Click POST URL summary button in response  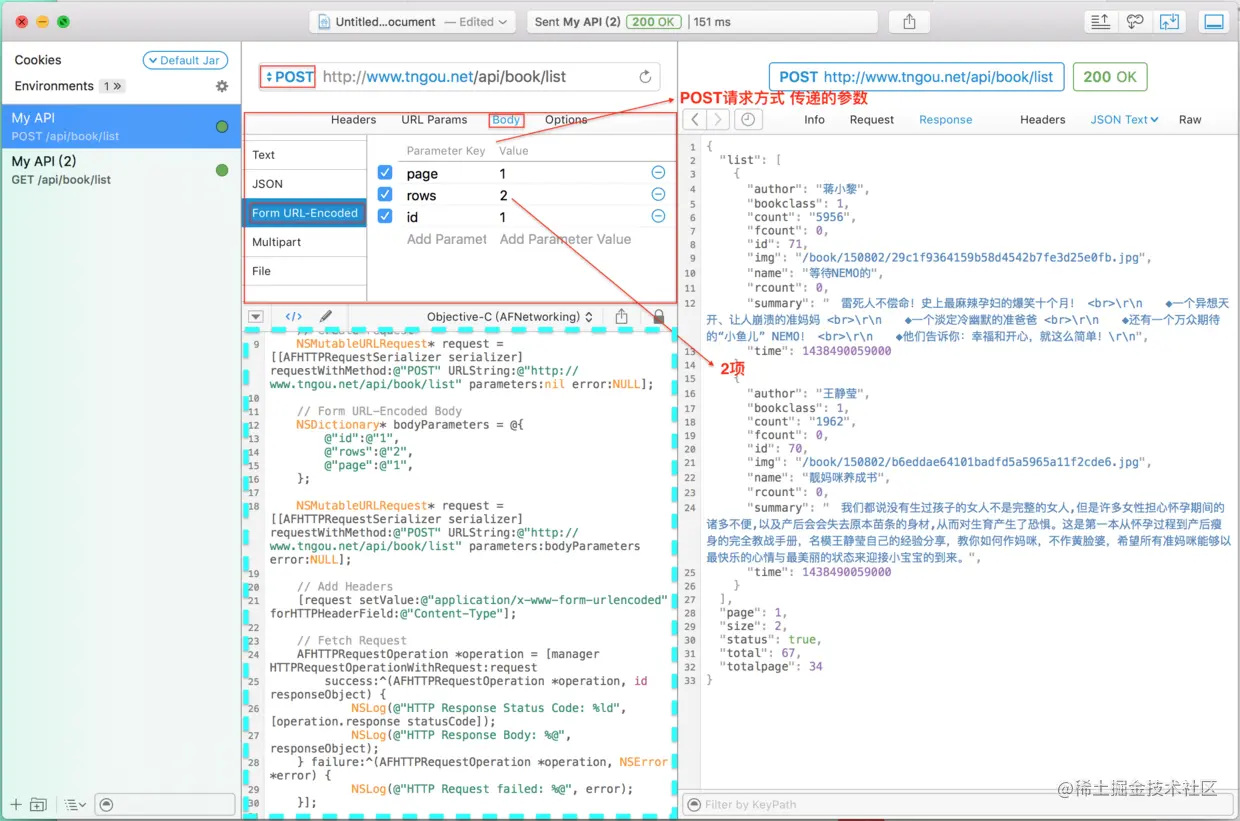[916, 77]
